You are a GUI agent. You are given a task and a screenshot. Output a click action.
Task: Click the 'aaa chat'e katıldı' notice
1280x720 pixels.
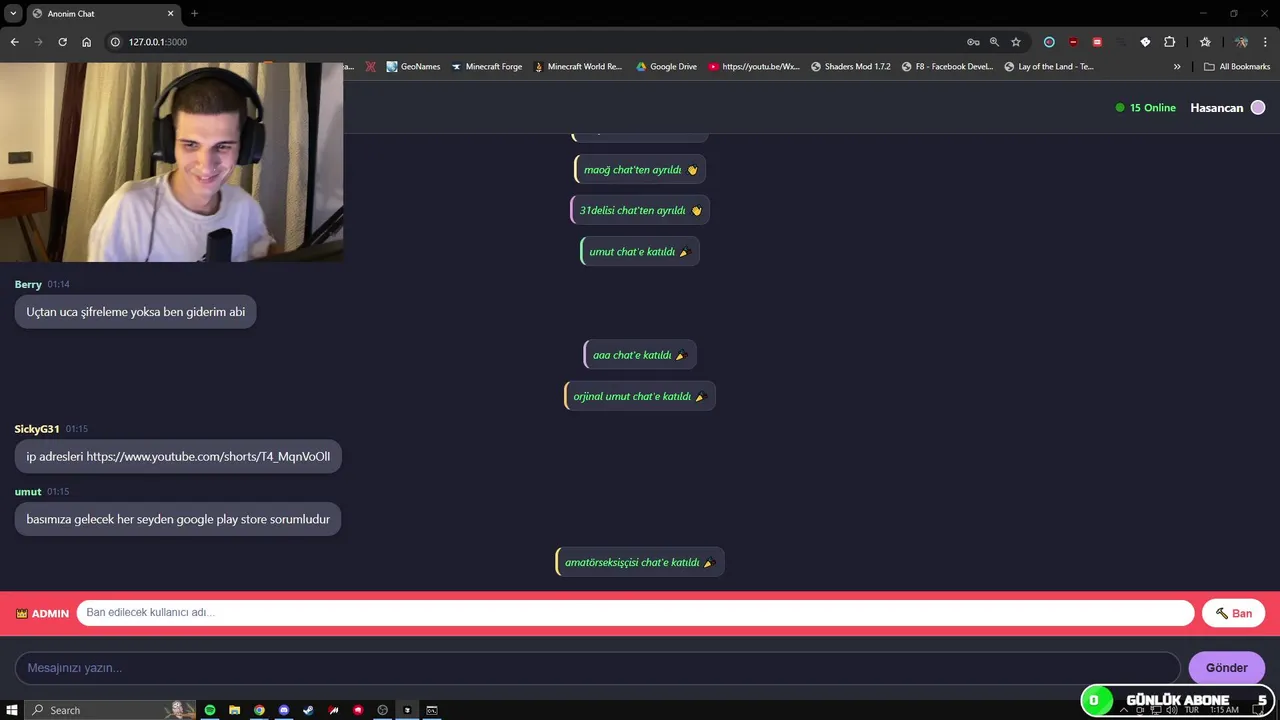639,355
